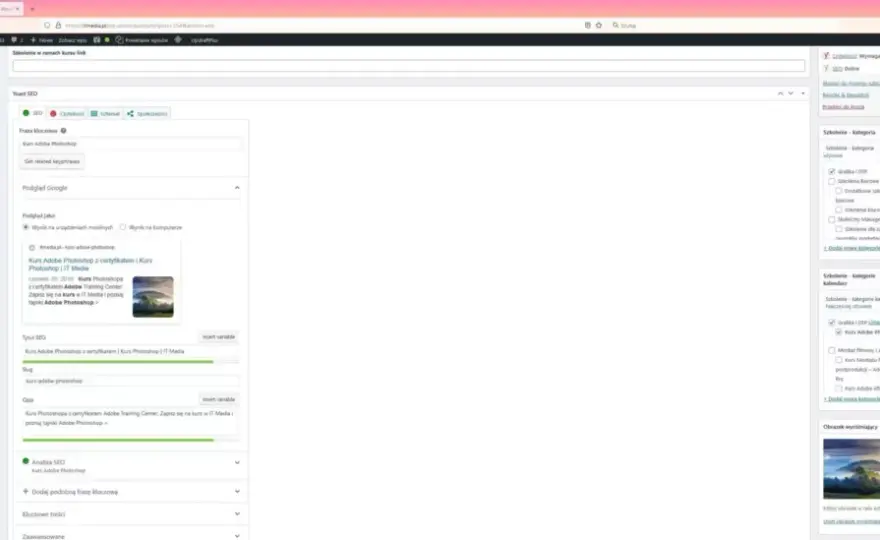Switch to the Schema tab
This screenshot has width=880, height=540.
tap(106, 113)
